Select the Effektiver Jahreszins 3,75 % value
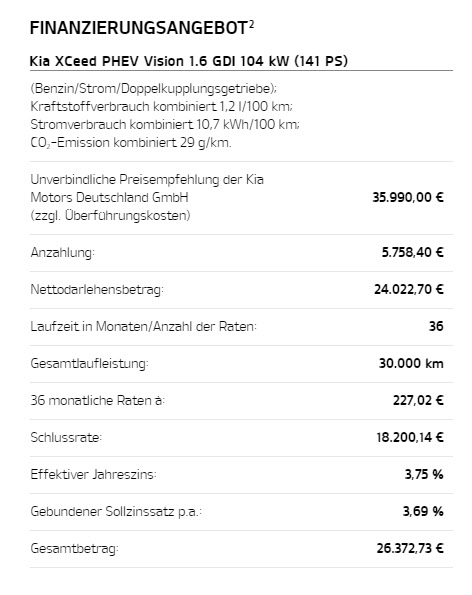The height and width of the screenshot is (595, 472). [x=424, y=474]
